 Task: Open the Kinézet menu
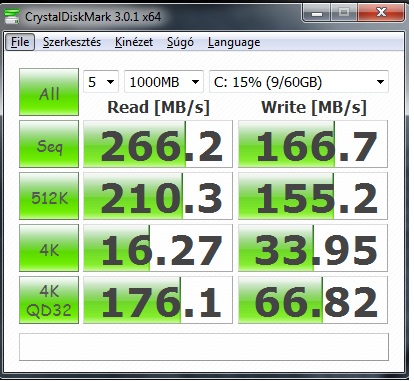134,42
